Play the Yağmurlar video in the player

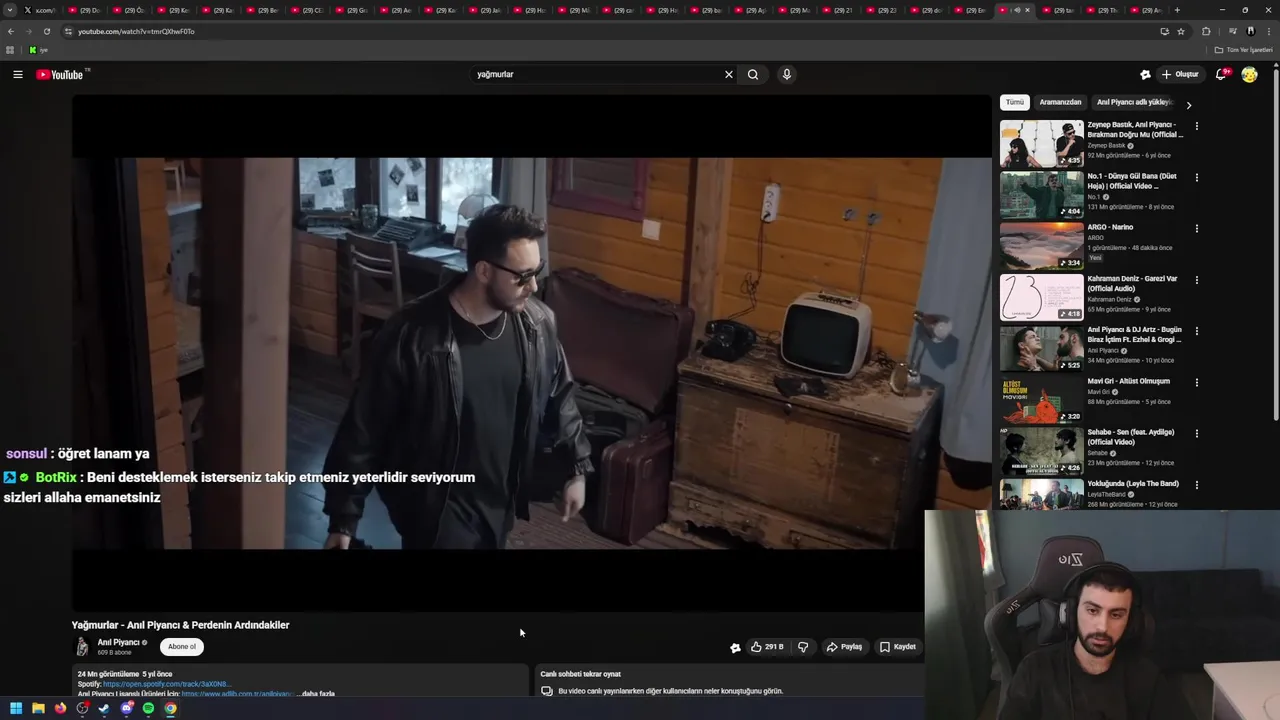532,352
